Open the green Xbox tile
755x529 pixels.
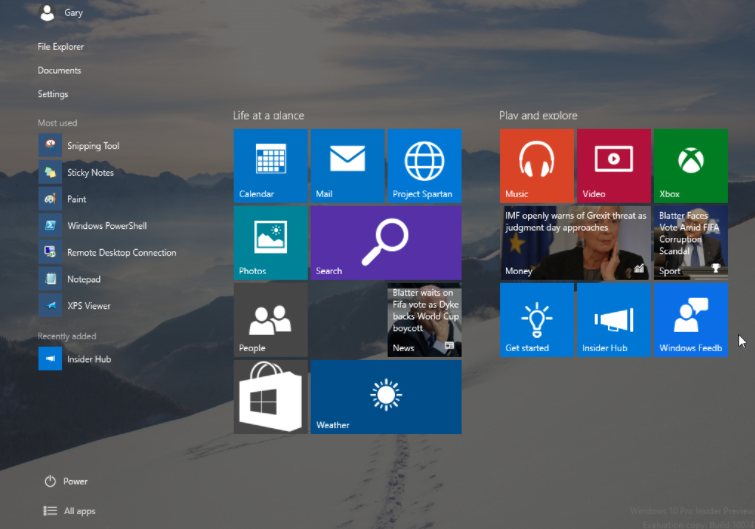tap(690, 166)
